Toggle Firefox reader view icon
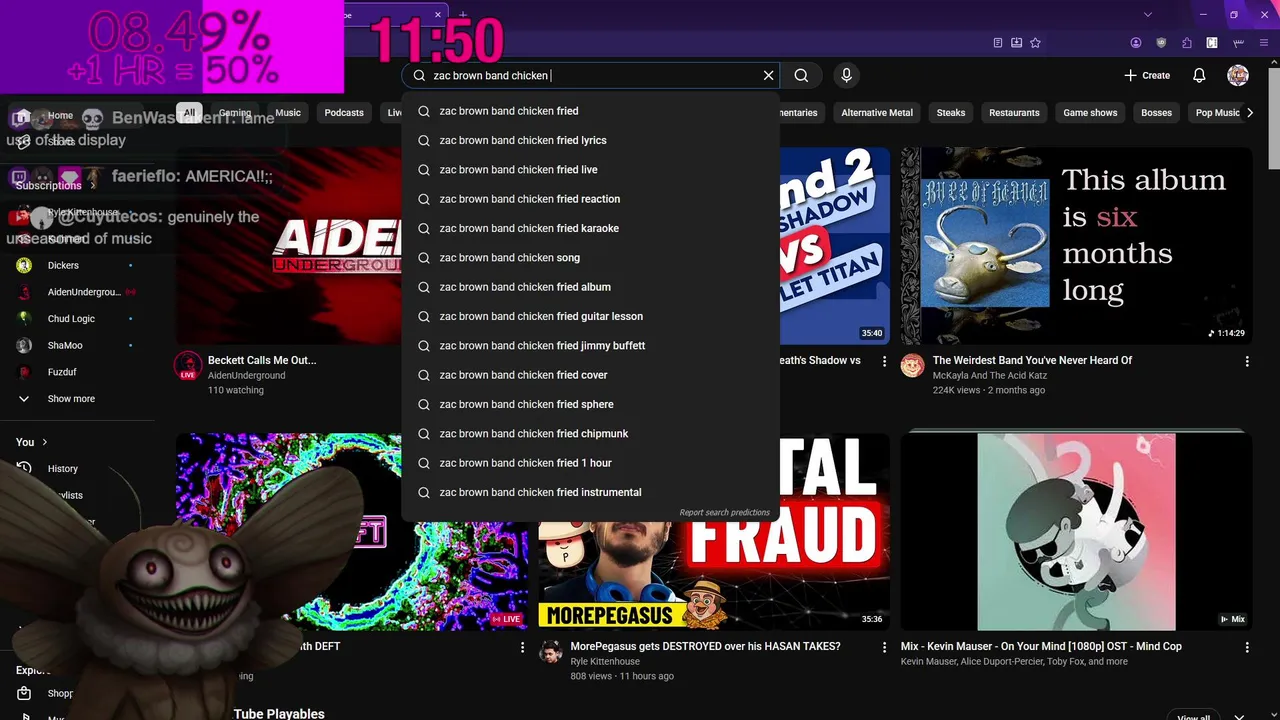This screenshot has width=1280, height=720. (x=998, y=43)
